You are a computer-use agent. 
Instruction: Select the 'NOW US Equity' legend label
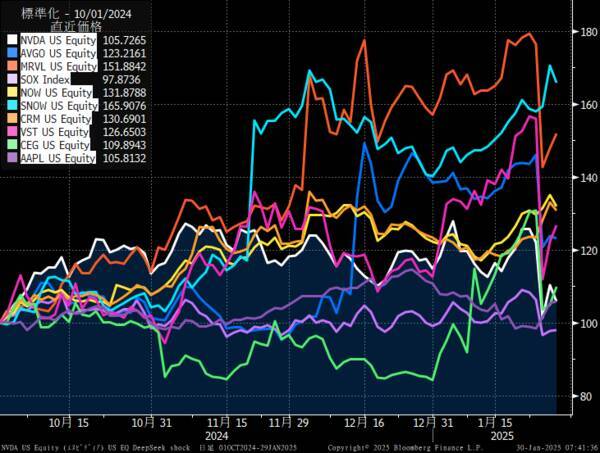(56, 93)
